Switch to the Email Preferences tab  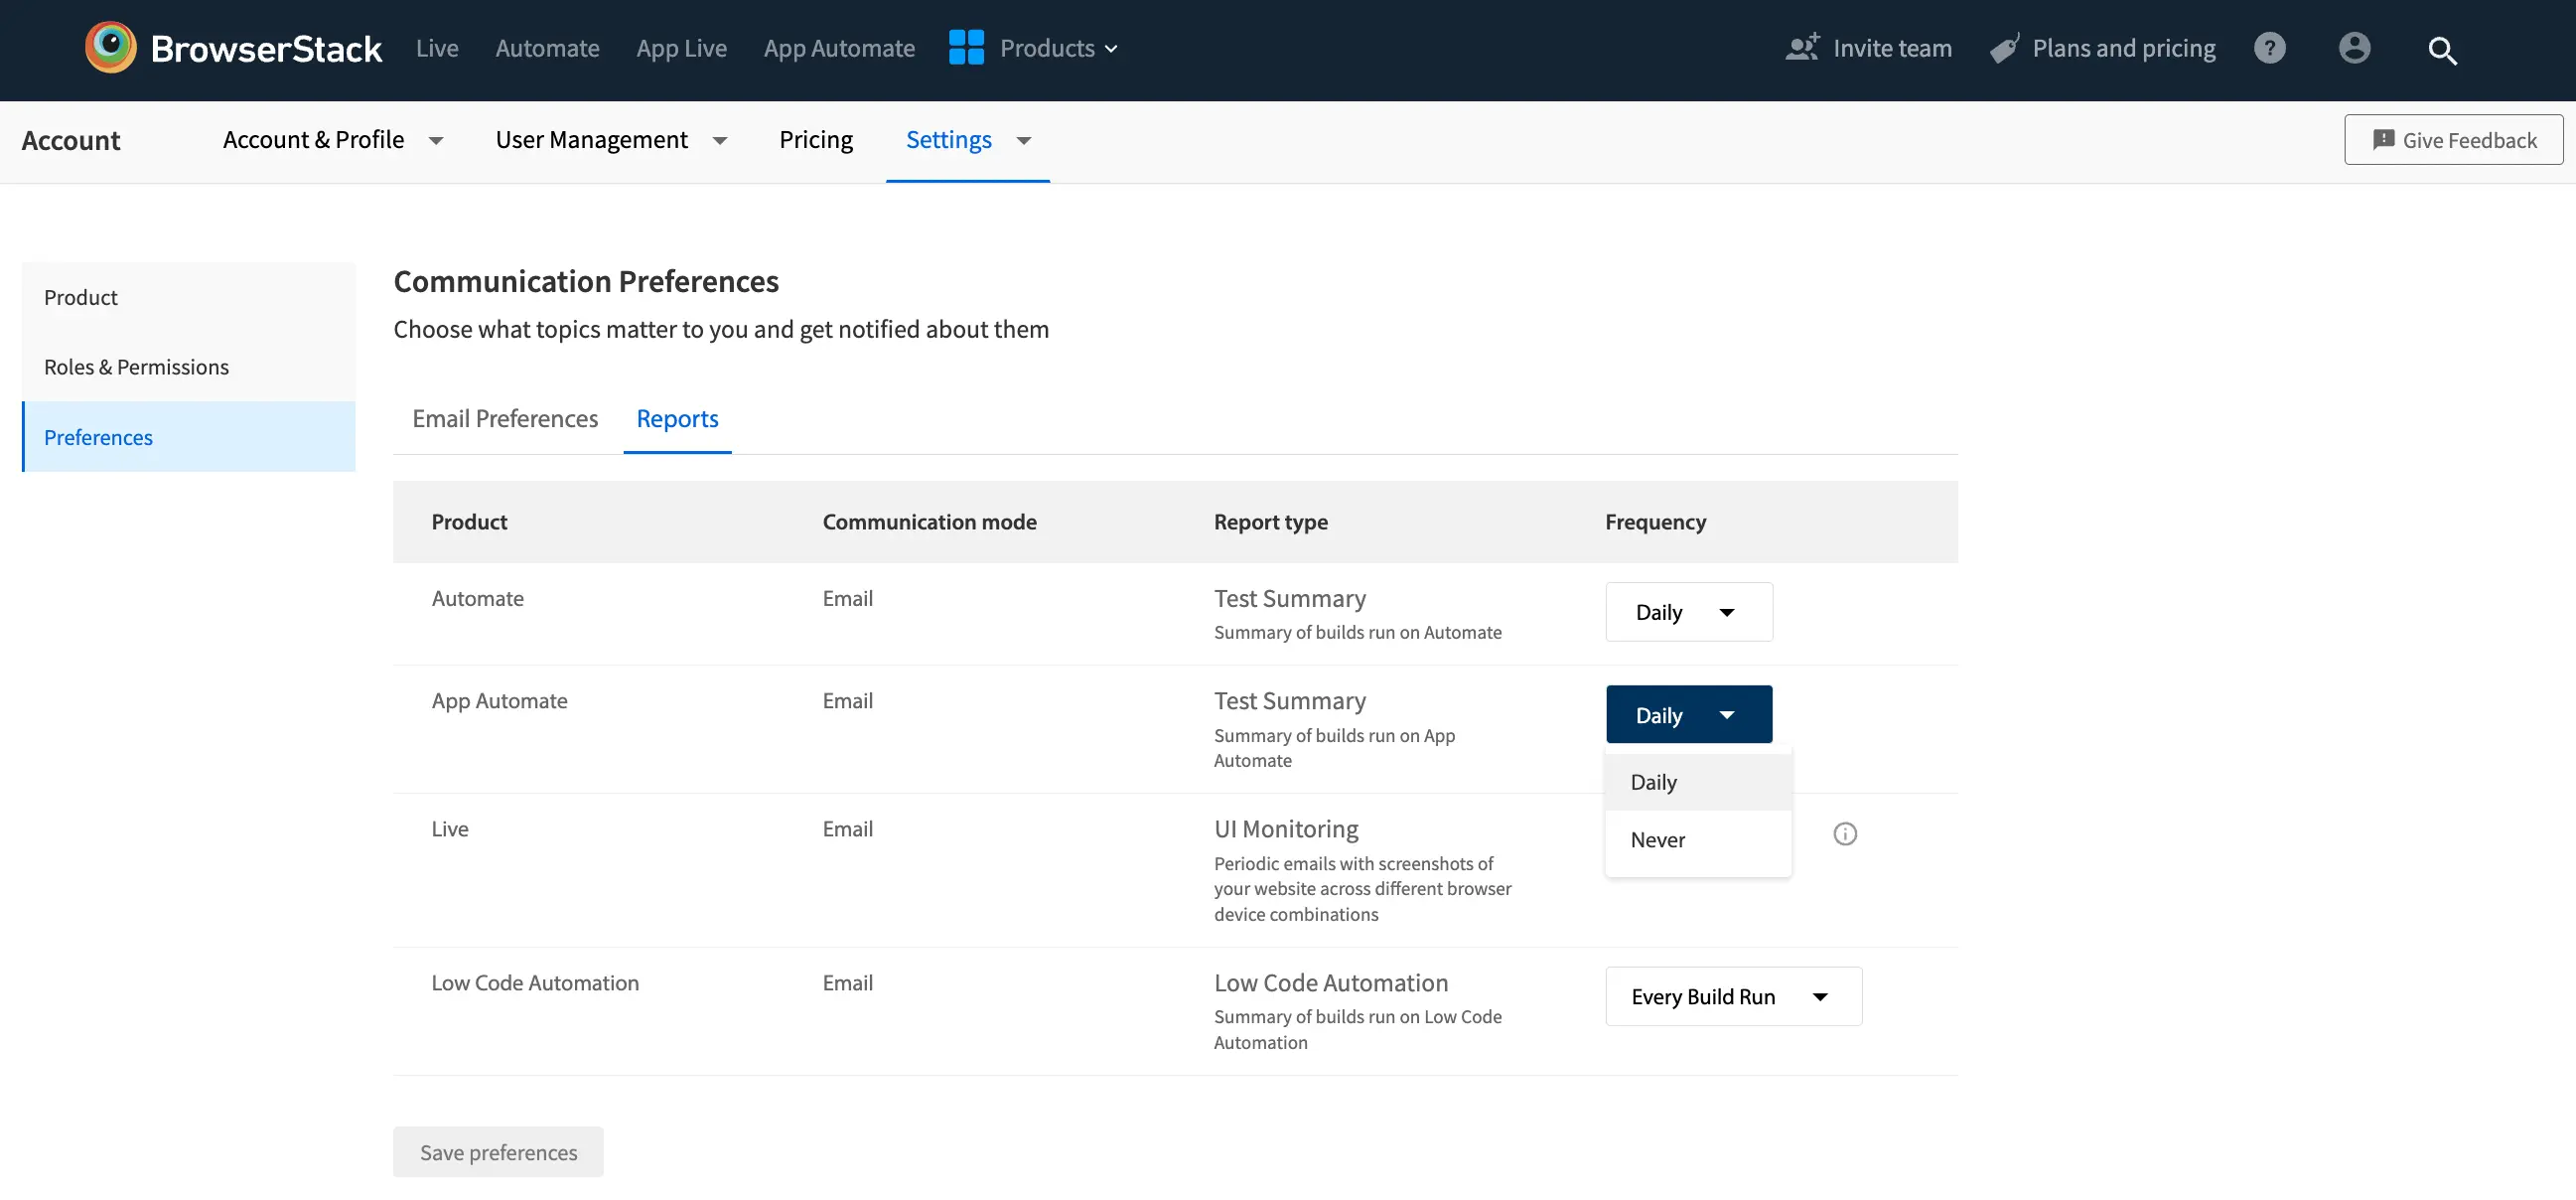click(x=505, y=418)
